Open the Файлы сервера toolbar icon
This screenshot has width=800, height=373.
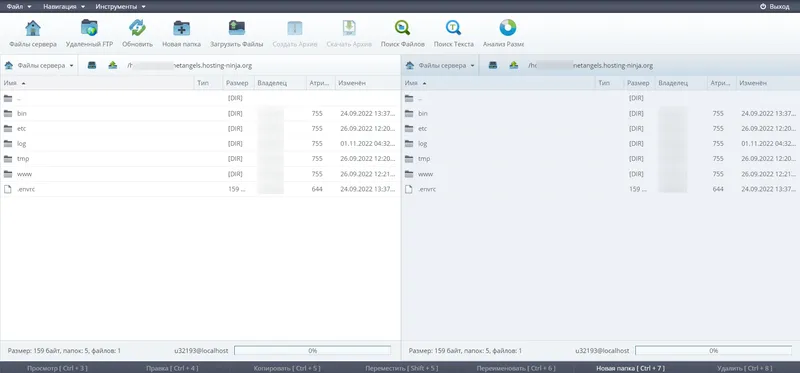coord(33,28)
